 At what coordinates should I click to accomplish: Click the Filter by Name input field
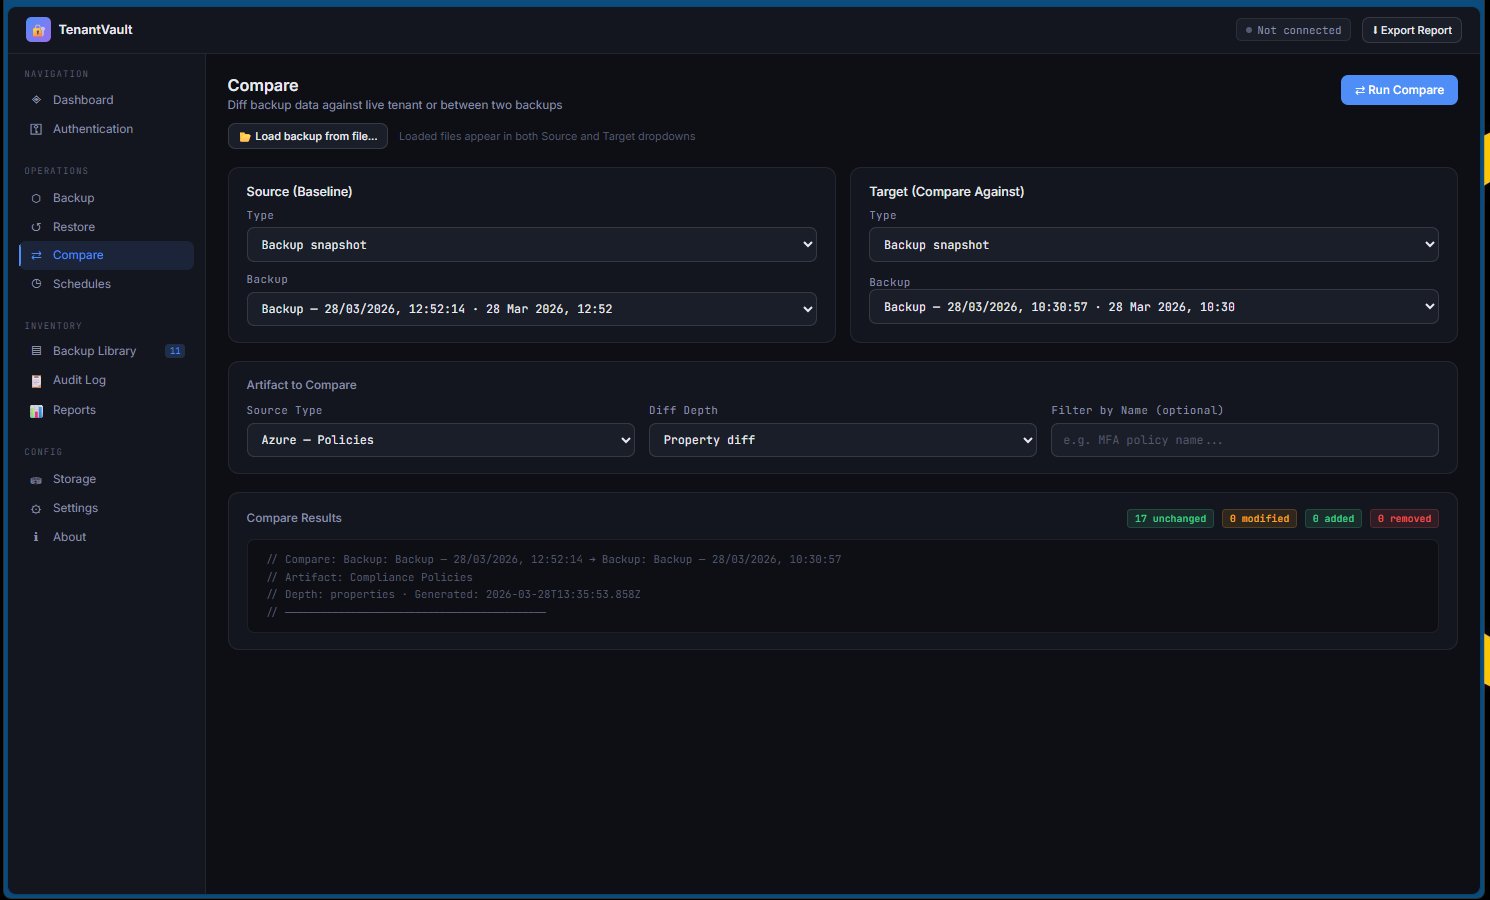1244,440
